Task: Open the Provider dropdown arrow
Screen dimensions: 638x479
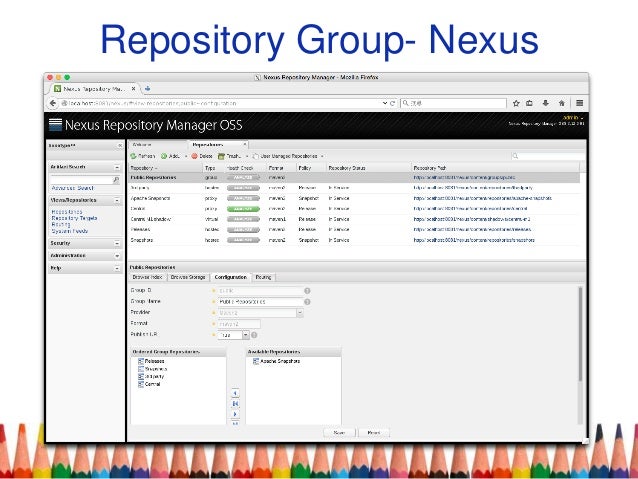Action: (x=300, y=313)
